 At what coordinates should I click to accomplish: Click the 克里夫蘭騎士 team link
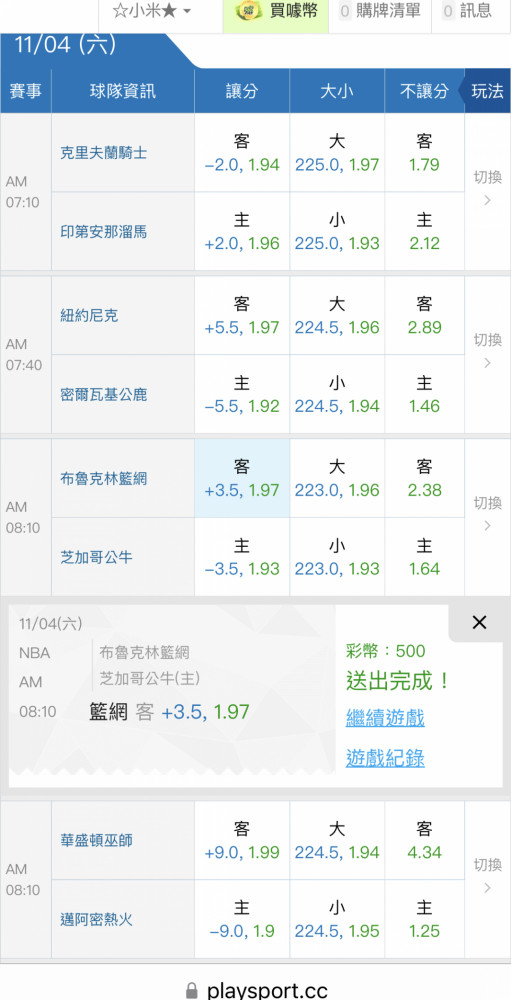(x=103, y=153)
